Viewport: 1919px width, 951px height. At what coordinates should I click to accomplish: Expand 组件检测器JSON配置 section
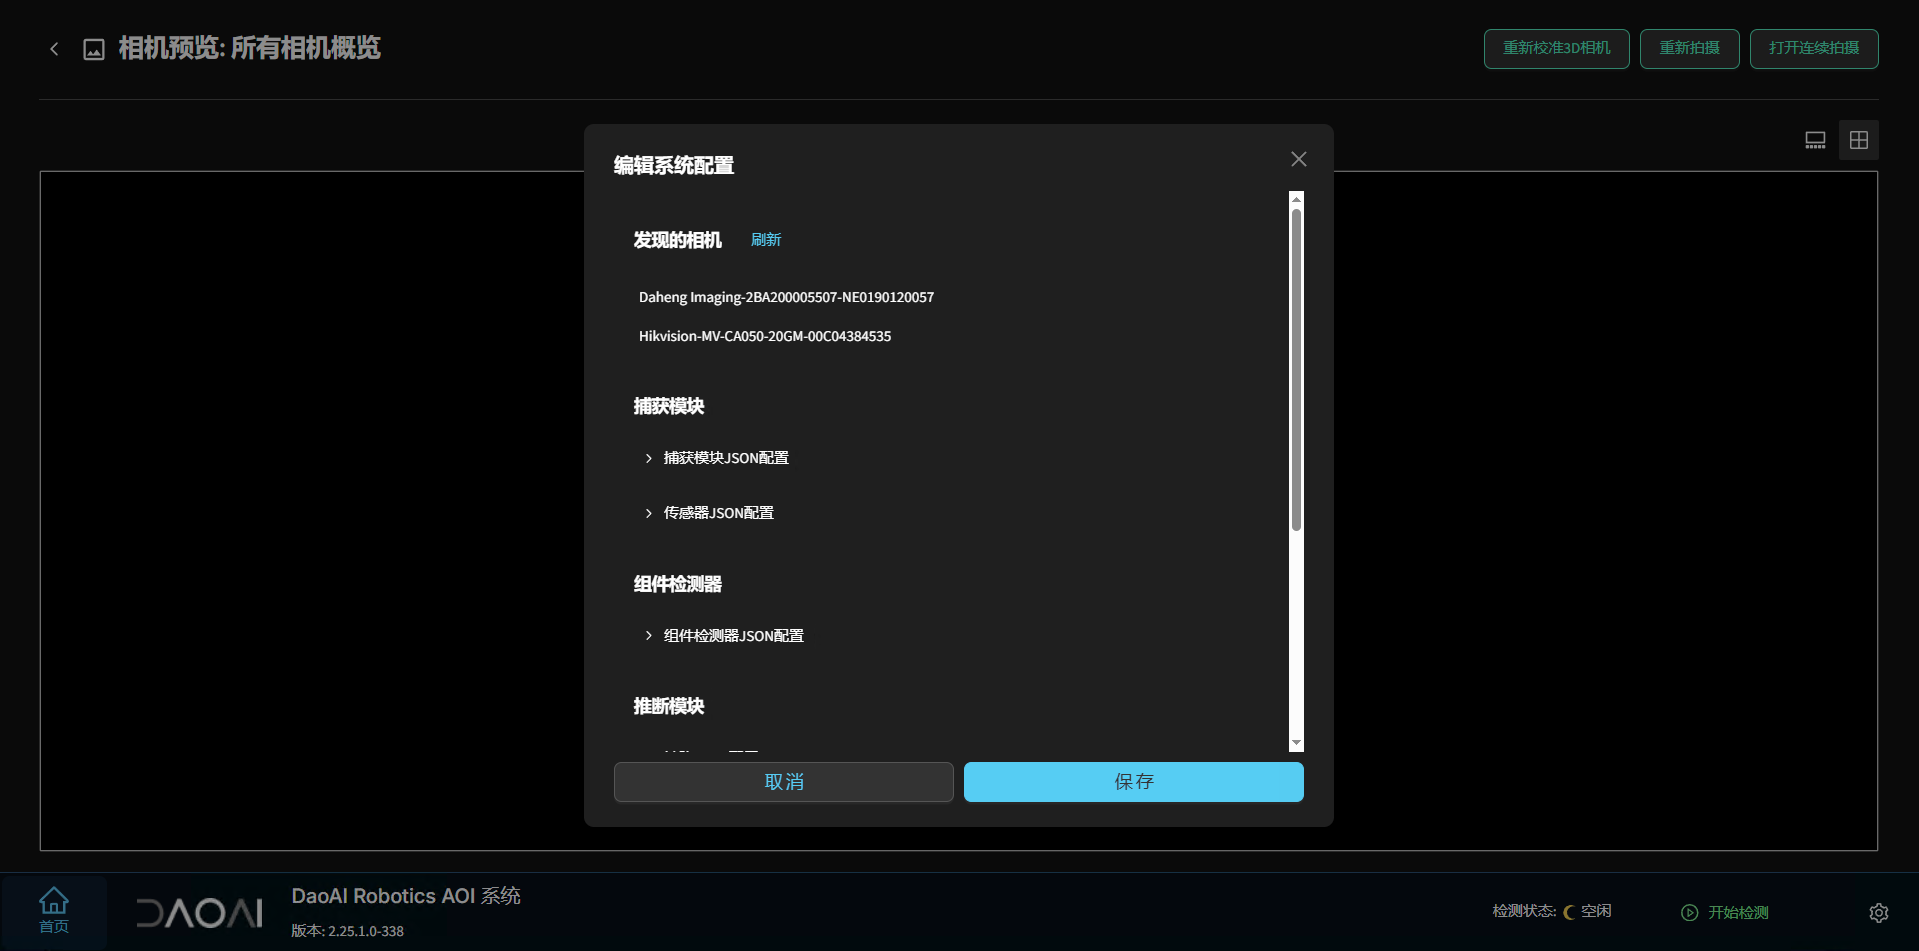pos(732,636)
